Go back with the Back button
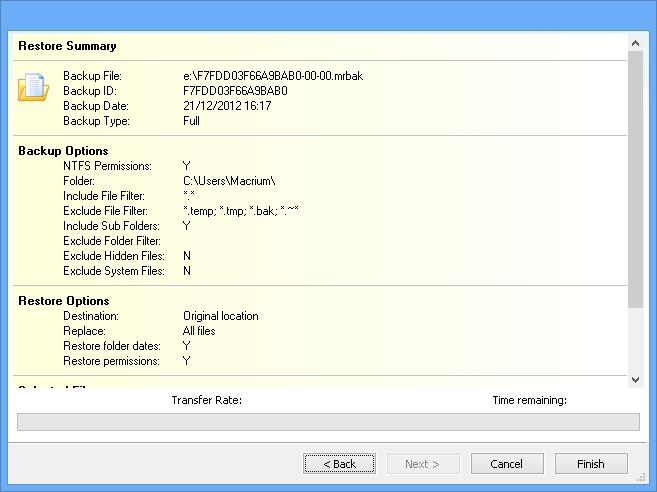 coord(339,464)
